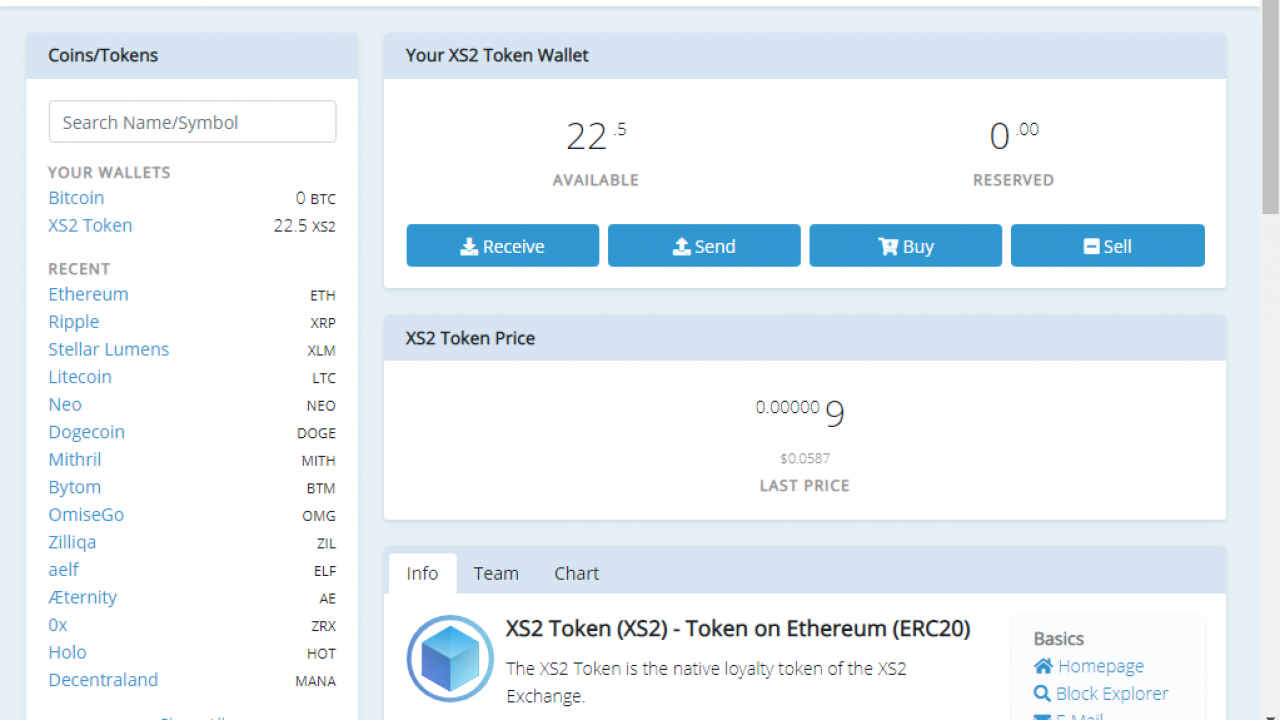Click the Block Explorer magnifier icon
This screenshot has width=1280, height=720.
[1043, 694]
